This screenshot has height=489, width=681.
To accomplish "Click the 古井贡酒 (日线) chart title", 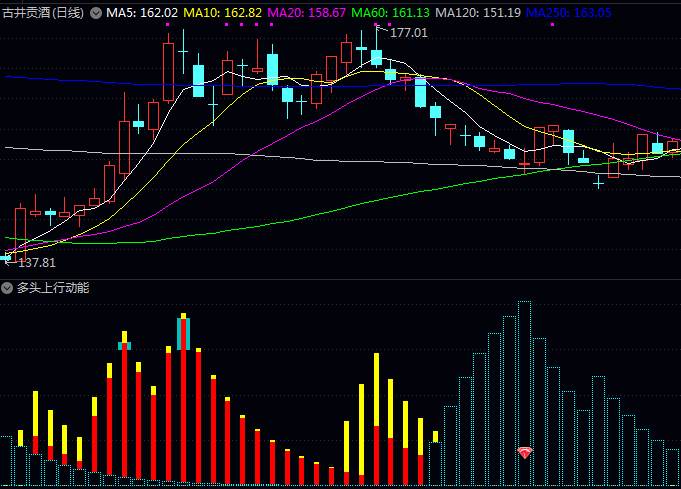I will (x=43, y=13).
